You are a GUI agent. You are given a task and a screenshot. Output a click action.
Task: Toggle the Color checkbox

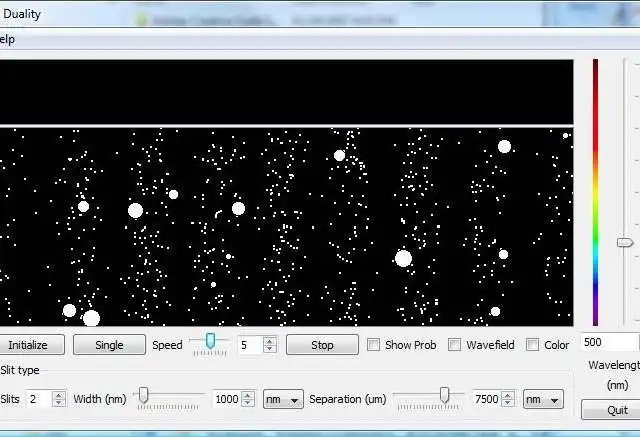pos(532,344)
